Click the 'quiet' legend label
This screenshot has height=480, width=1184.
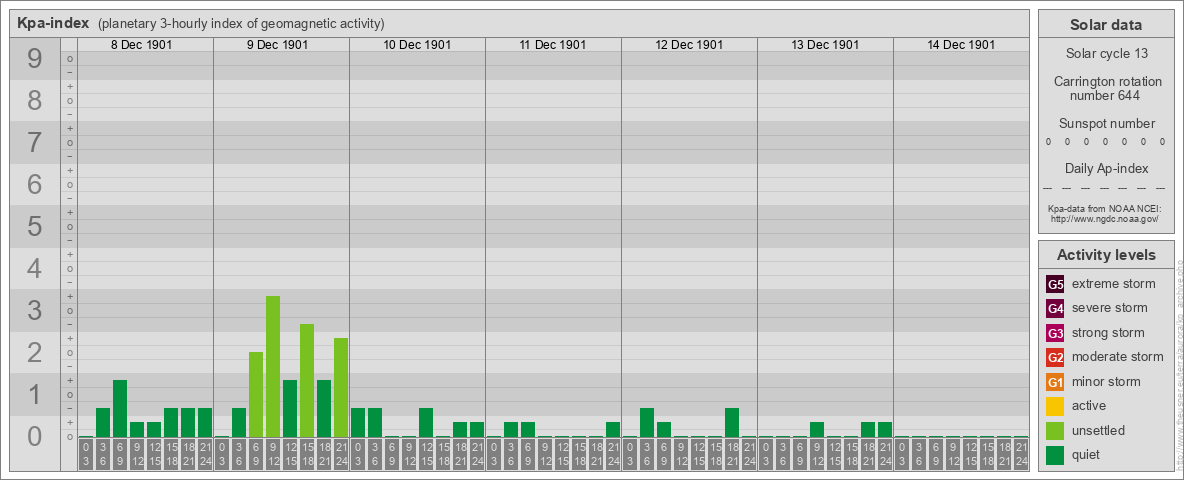click(1086, 454)
